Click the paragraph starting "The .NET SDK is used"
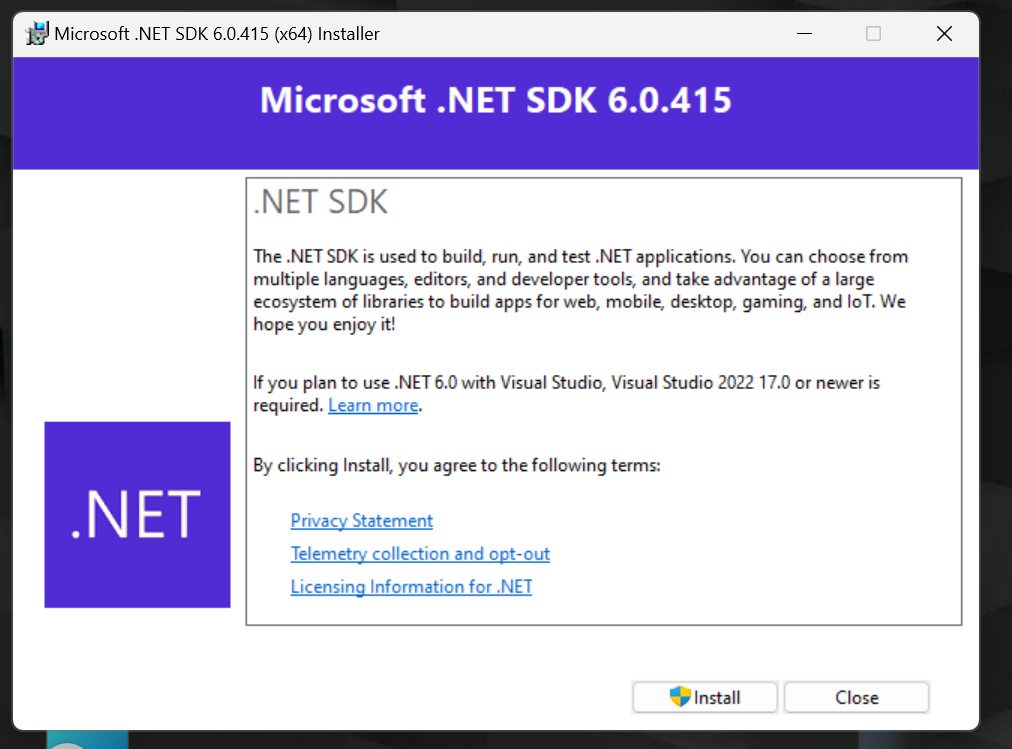 click(580, 290)
